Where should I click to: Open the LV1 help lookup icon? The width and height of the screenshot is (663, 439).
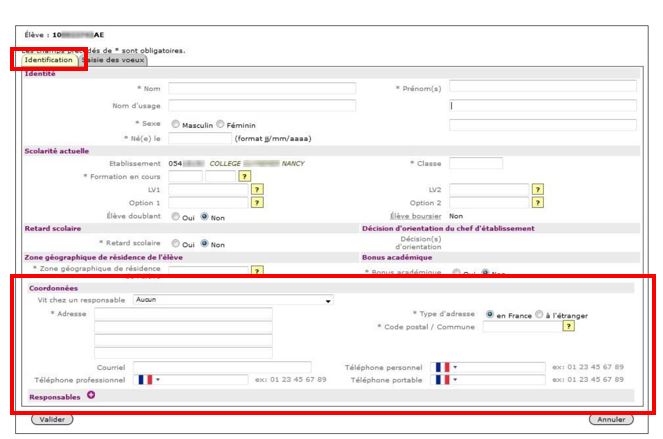point(256,189)
